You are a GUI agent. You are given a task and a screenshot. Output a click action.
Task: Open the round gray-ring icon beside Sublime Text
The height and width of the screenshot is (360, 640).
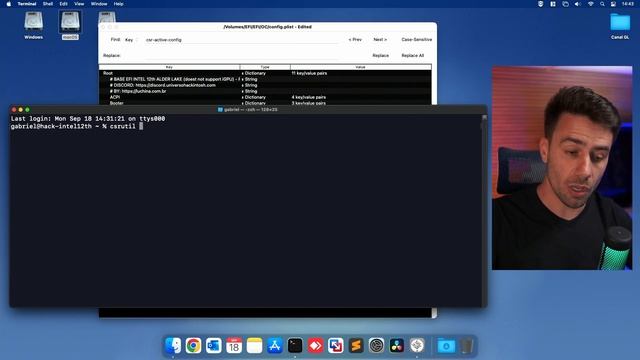pos(376,346)
